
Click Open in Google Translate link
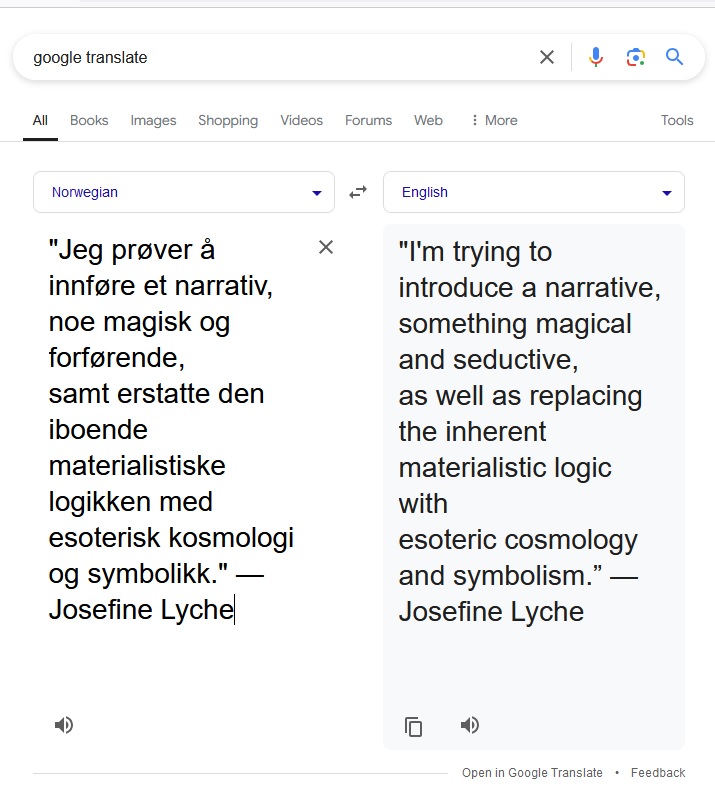(x=532, y=773)
